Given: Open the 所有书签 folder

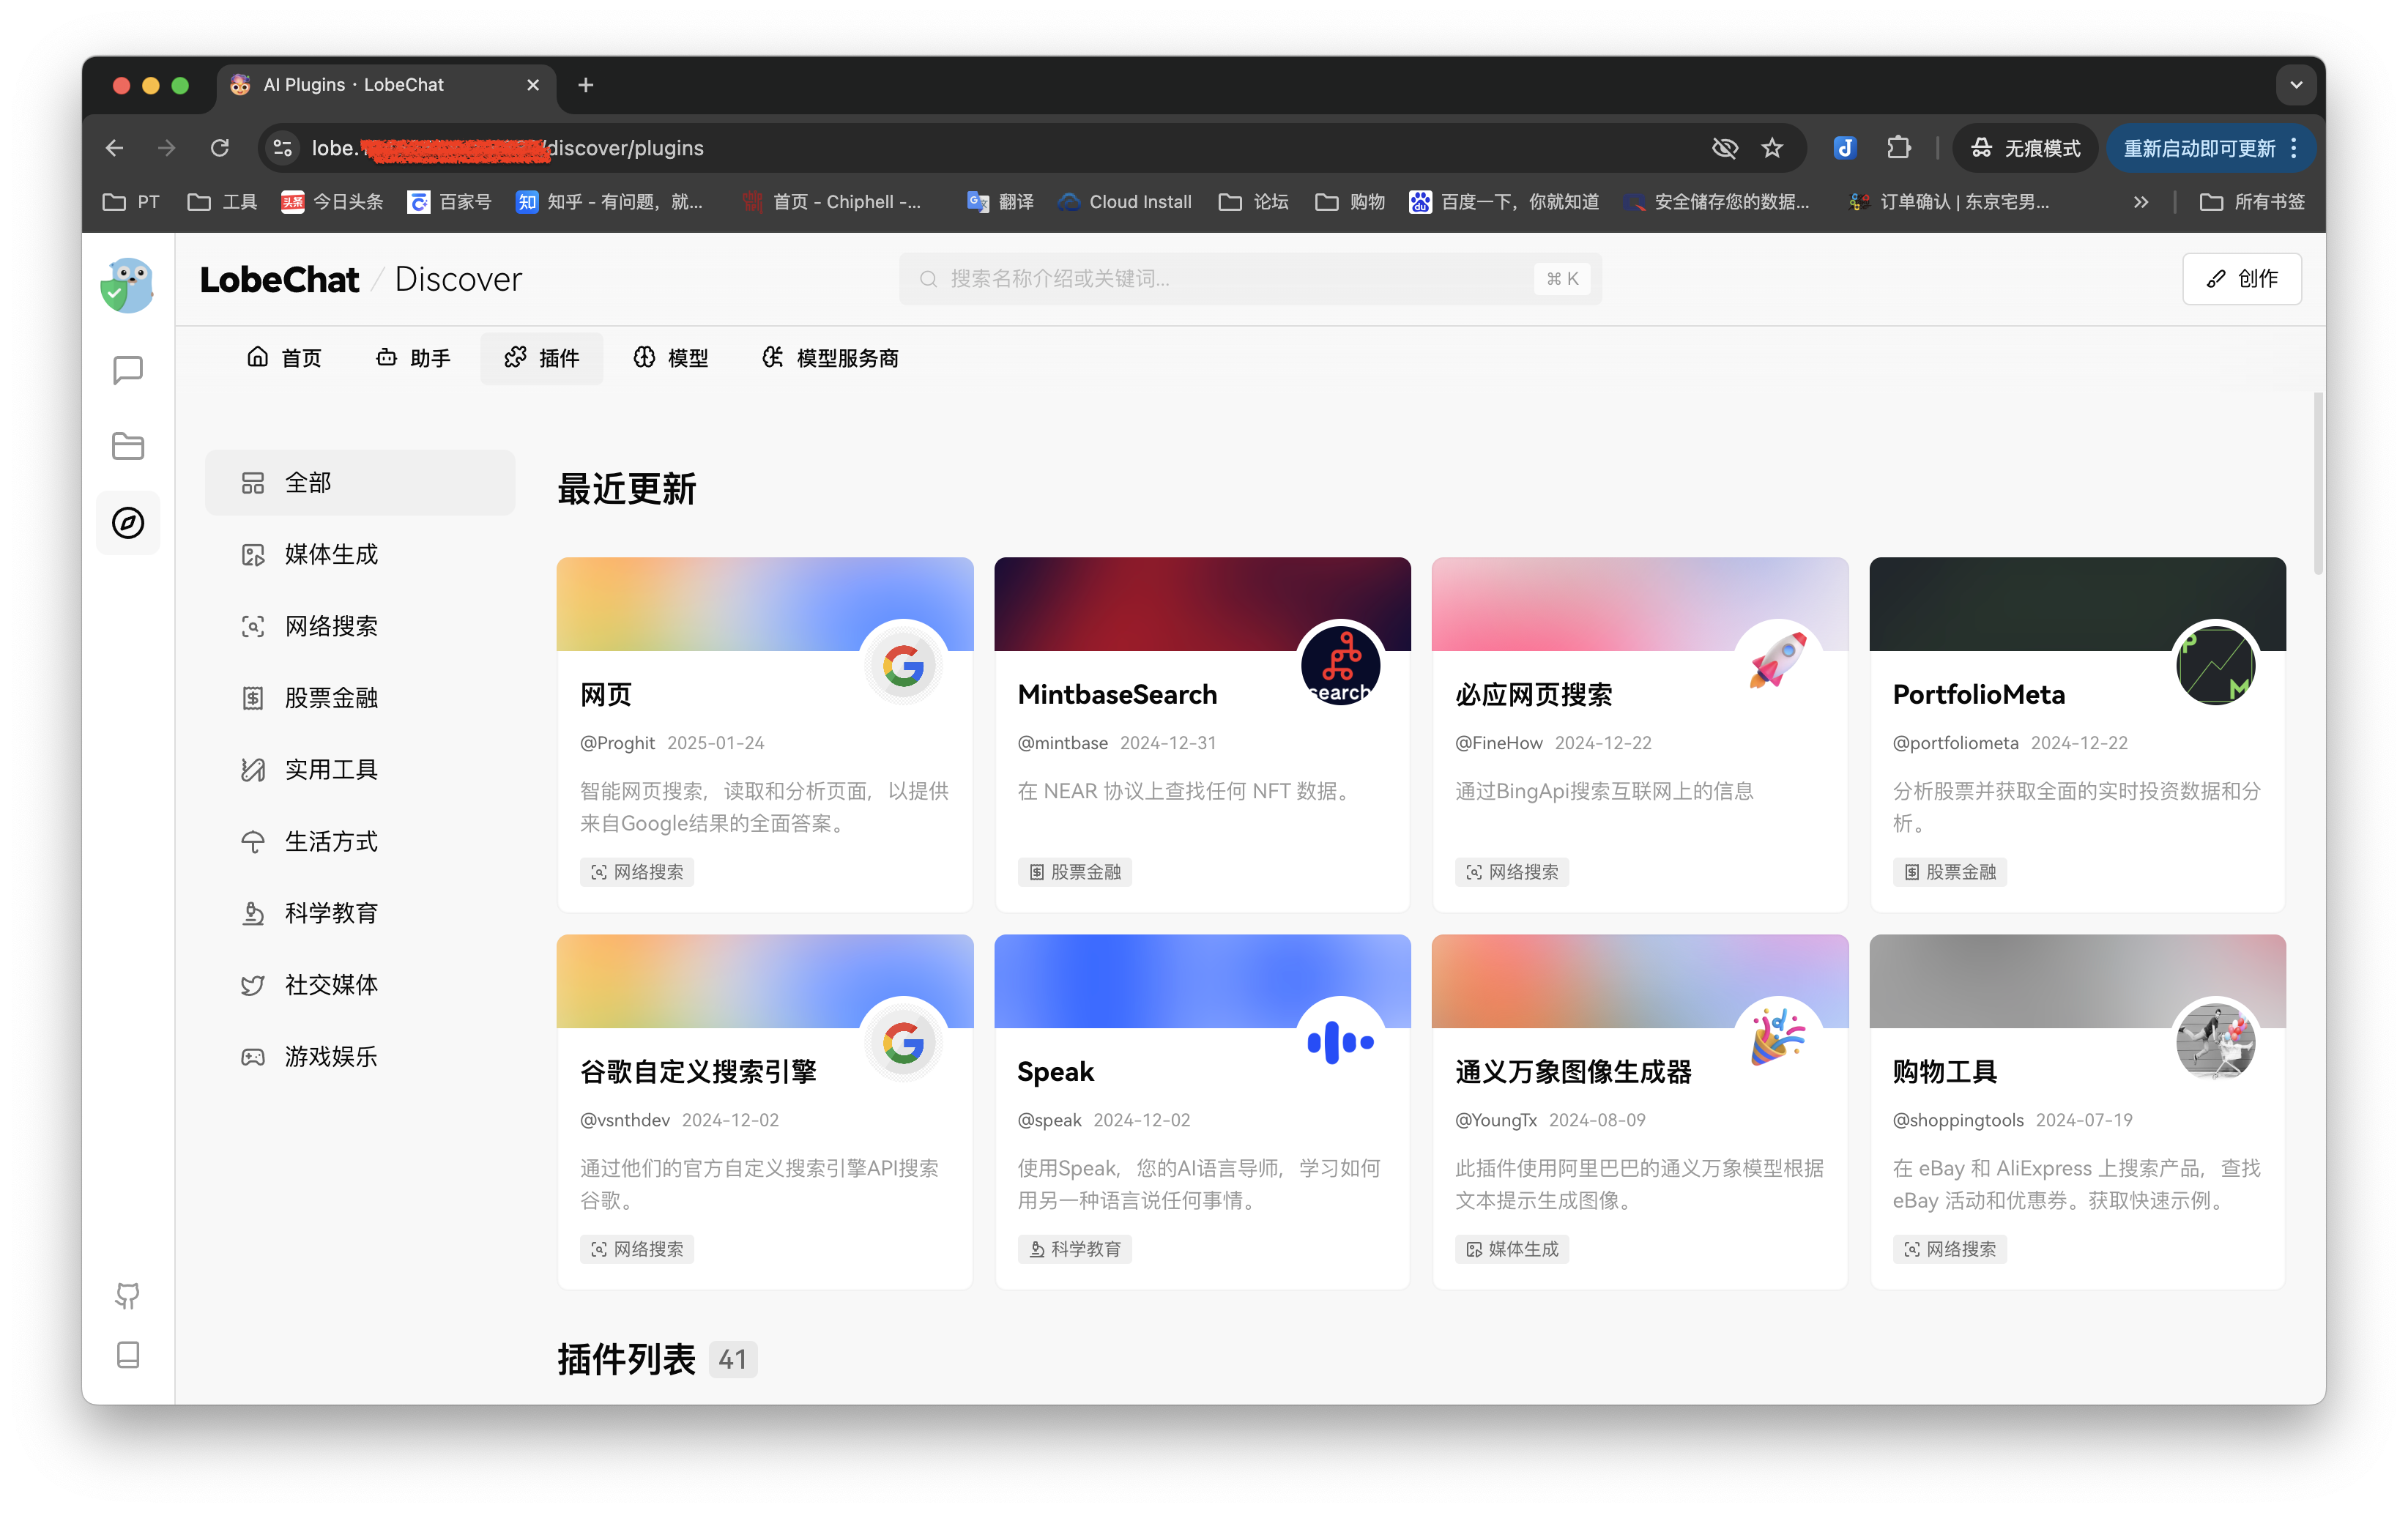Looking at the screenshot, I should click(x=2252, y=202).
